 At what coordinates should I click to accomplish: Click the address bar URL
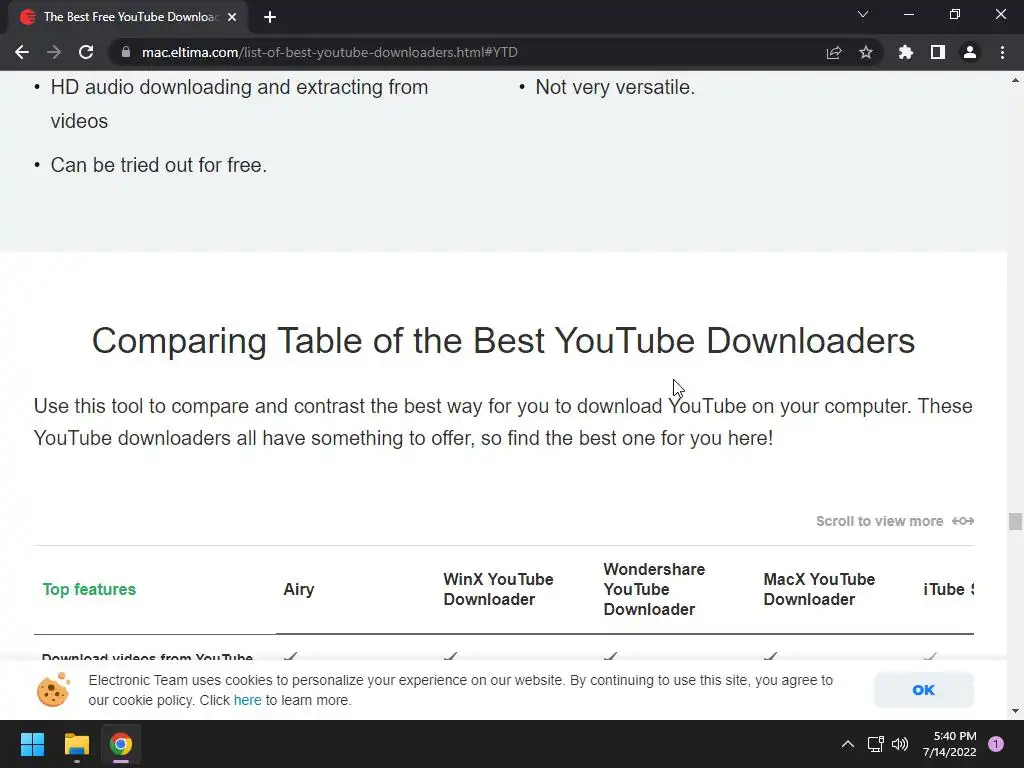(330, 52)
